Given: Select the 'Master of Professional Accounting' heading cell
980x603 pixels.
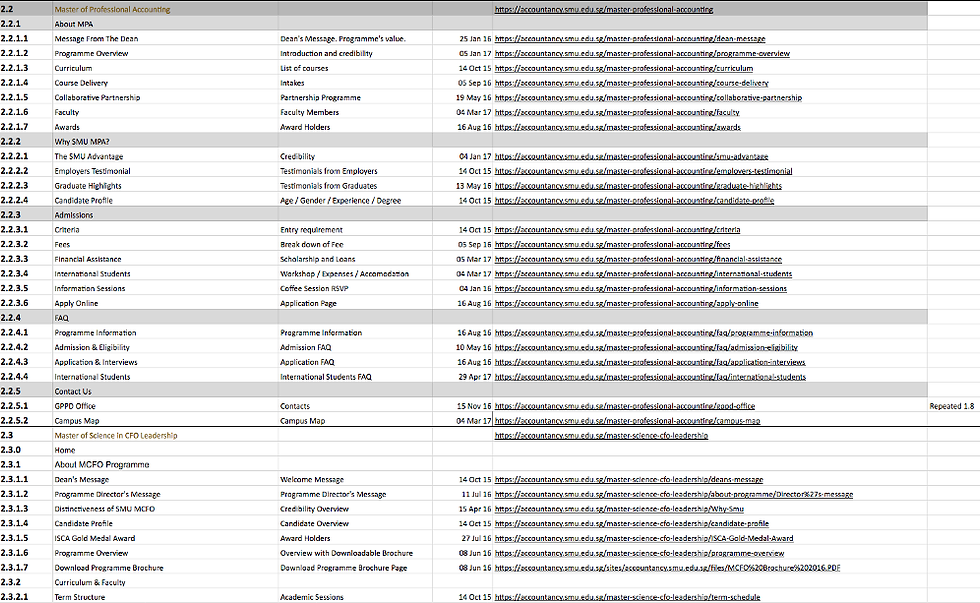Looking at the screenshot, I should tap(165, 9).
